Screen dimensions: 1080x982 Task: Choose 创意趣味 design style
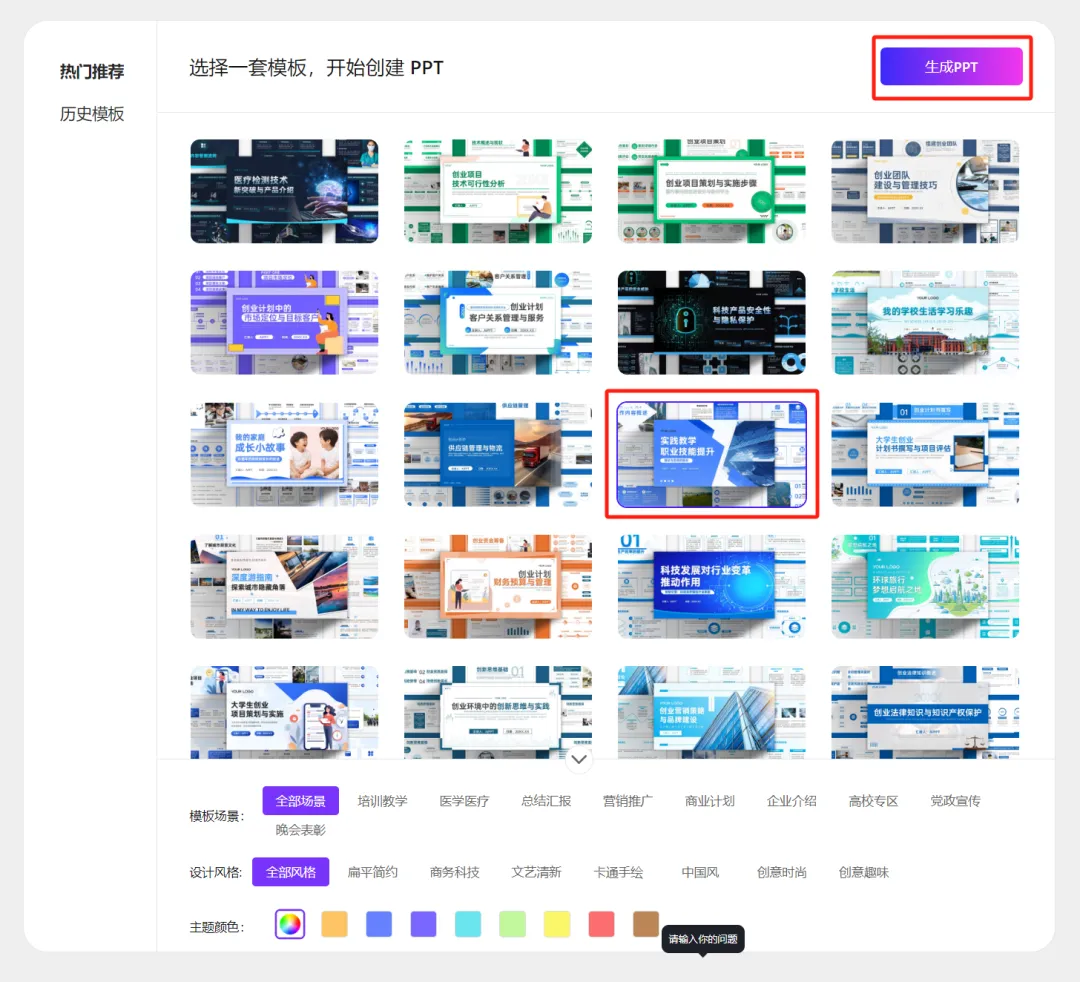864,873
